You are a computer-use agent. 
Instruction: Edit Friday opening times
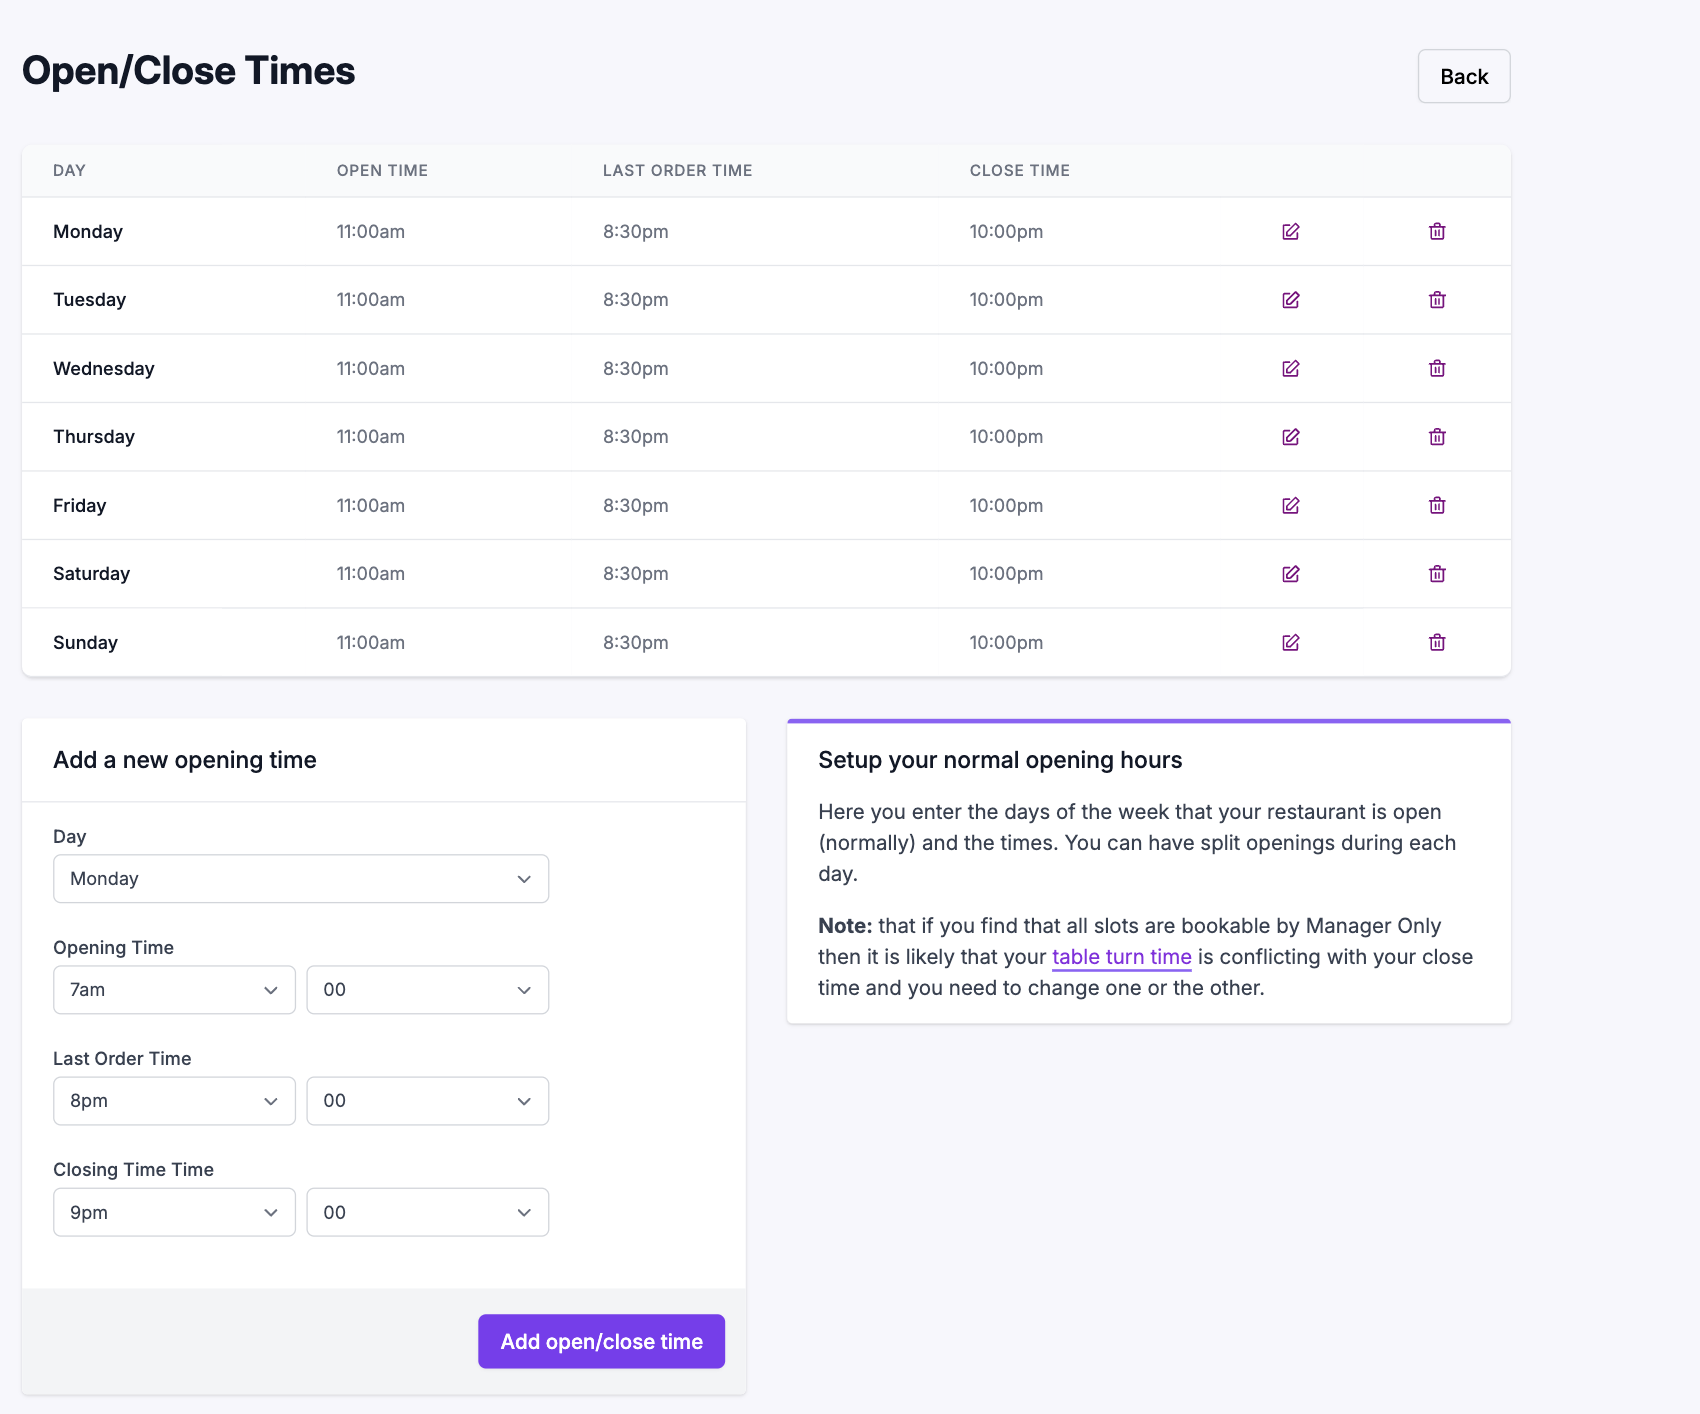(1291, 506)
